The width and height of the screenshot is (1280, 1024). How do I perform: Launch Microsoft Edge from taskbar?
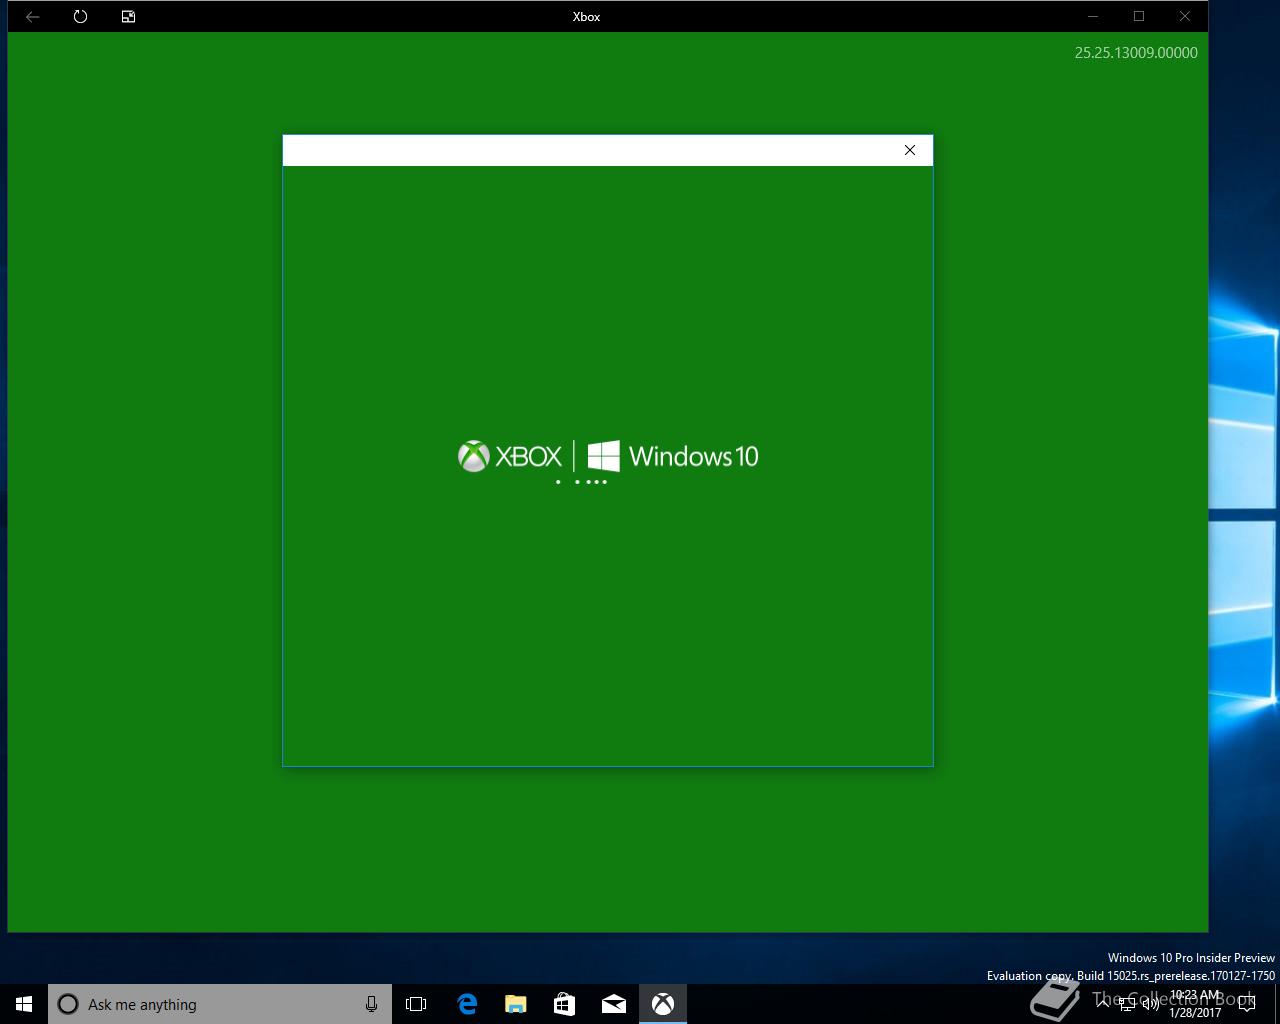467,1004
